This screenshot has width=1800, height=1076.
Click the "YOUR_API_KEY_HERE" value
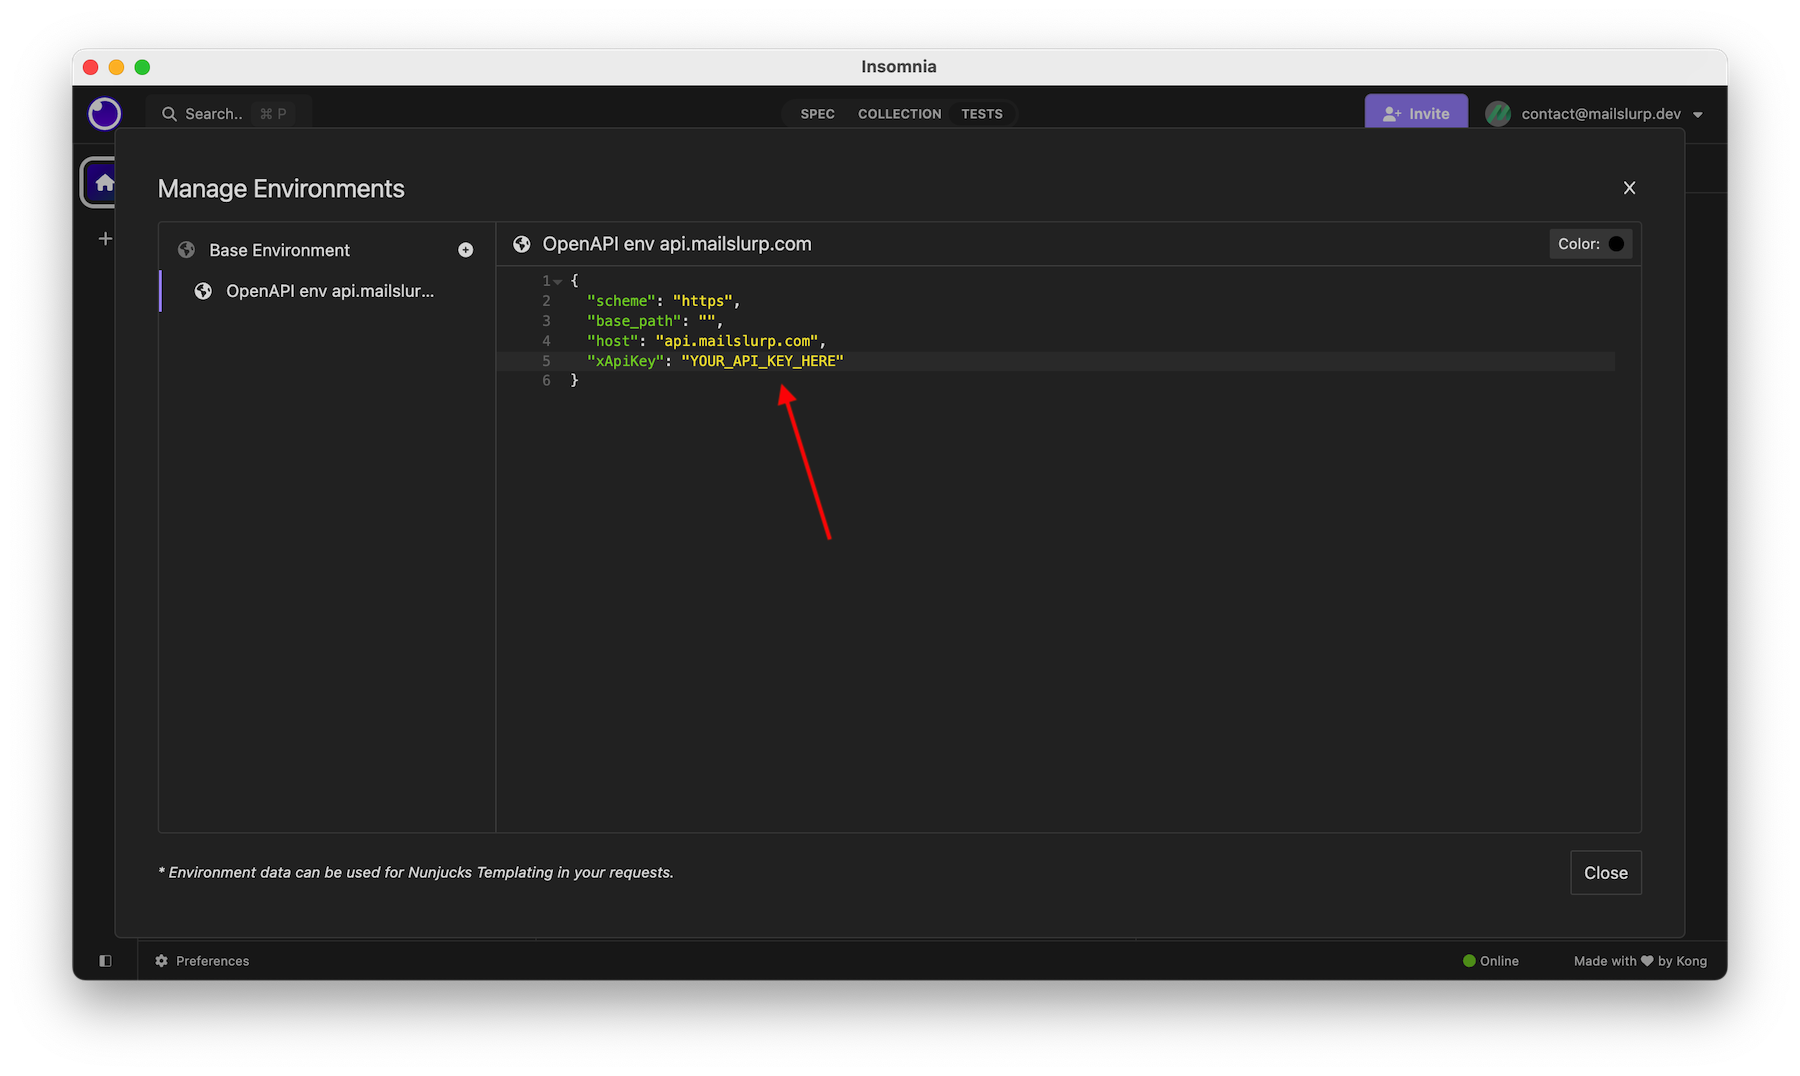[762, 361]
